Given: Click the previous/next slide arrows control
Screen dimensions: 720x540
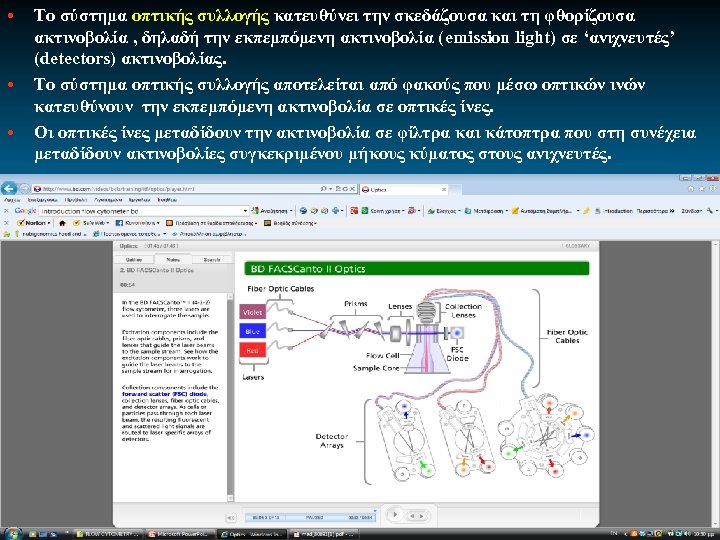Looking at the screenshot, I should click(x=416, y=516).
